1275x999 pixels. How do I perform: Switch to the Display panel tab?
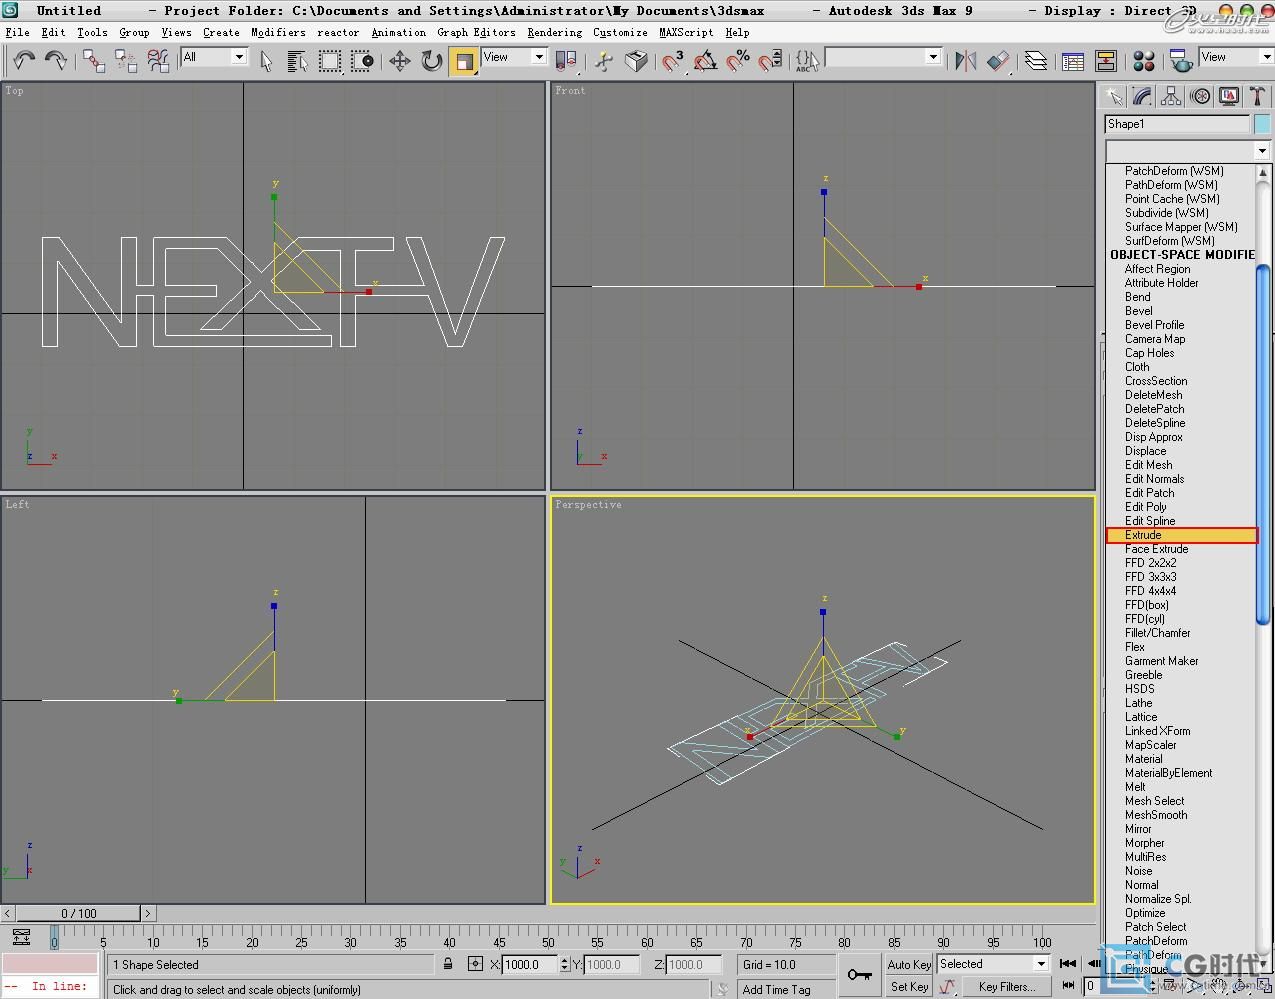[1230, 97]
